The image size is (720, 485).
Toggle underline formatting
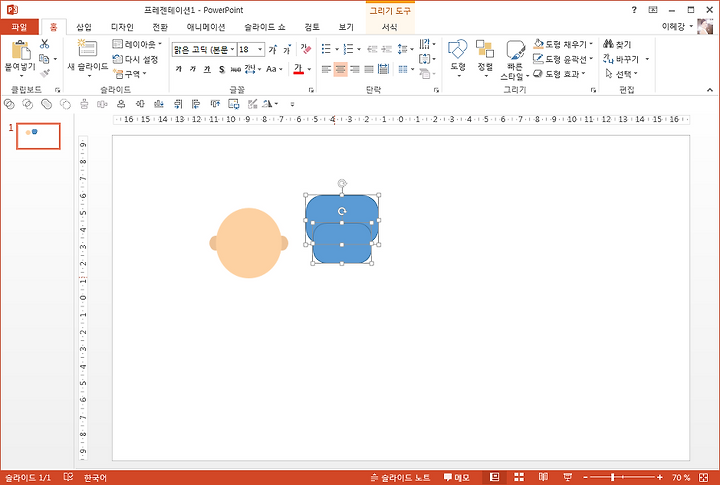click(207, 69)
